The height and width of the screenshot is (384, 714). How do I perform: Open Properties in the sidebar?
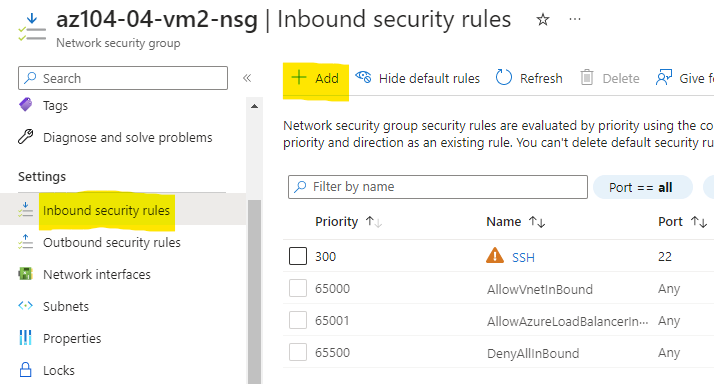click(x=72, y=338)
